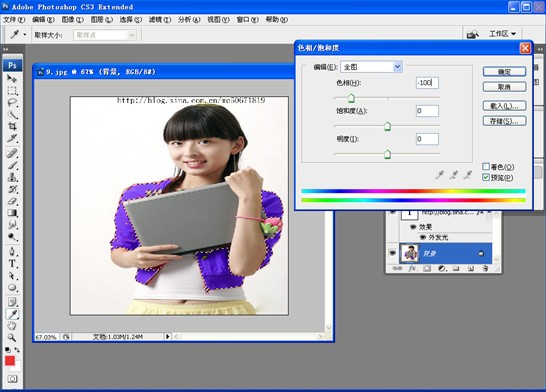Click the 载入(L)... button
The image size is (546, 392).
[504, 106]
